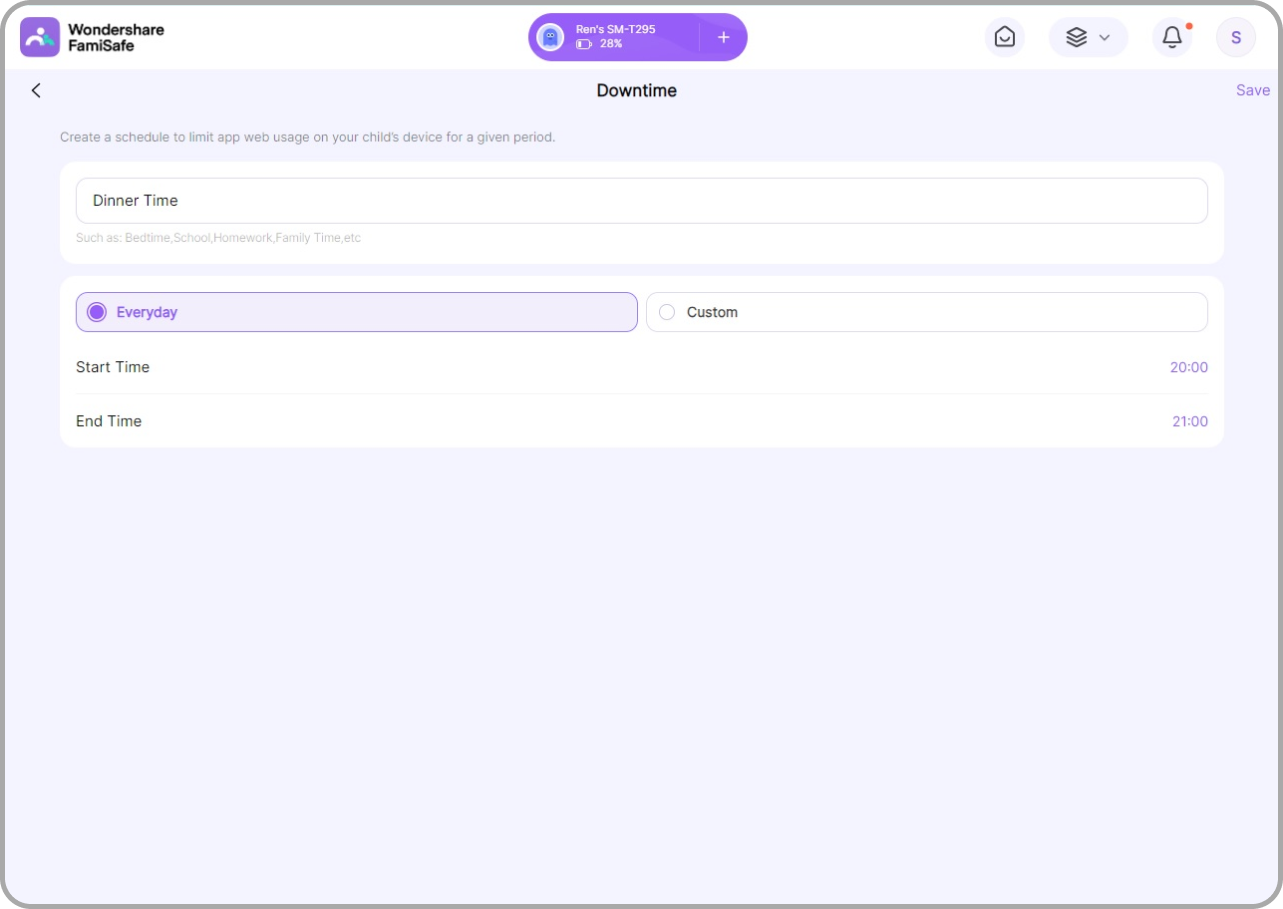Click the Start Time label

(113, 367)
